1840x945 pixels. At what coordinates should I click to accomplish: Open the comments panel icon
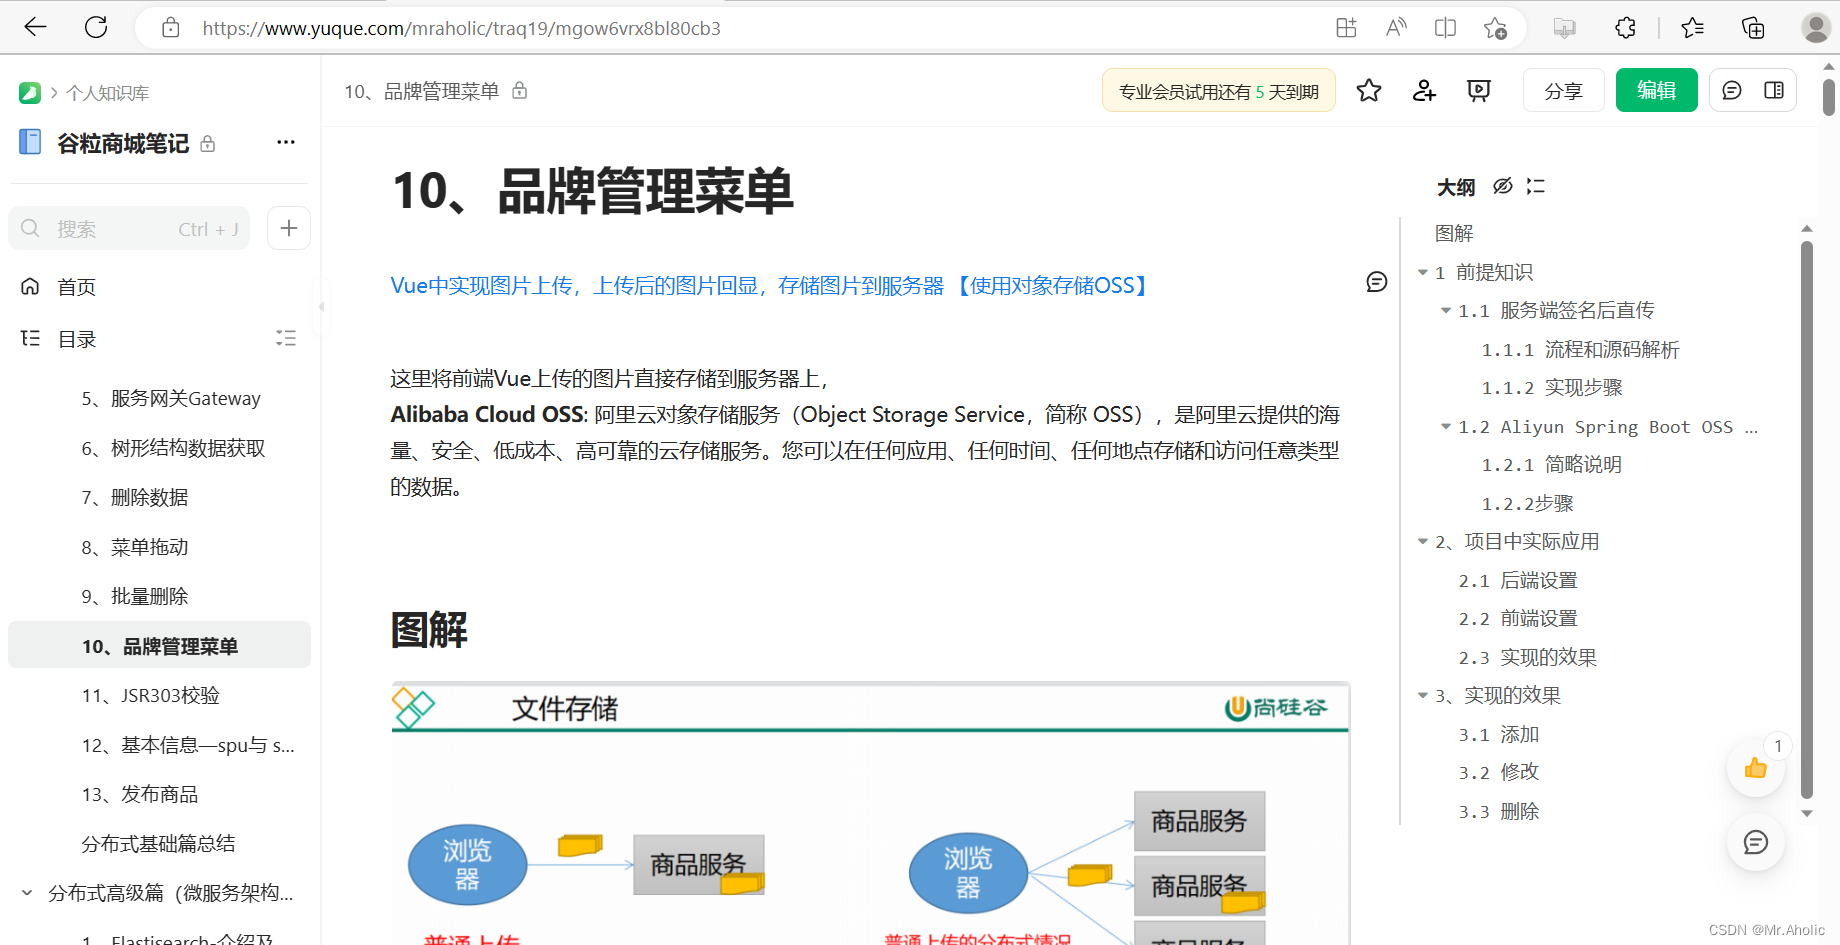(x=1732, y=90)
